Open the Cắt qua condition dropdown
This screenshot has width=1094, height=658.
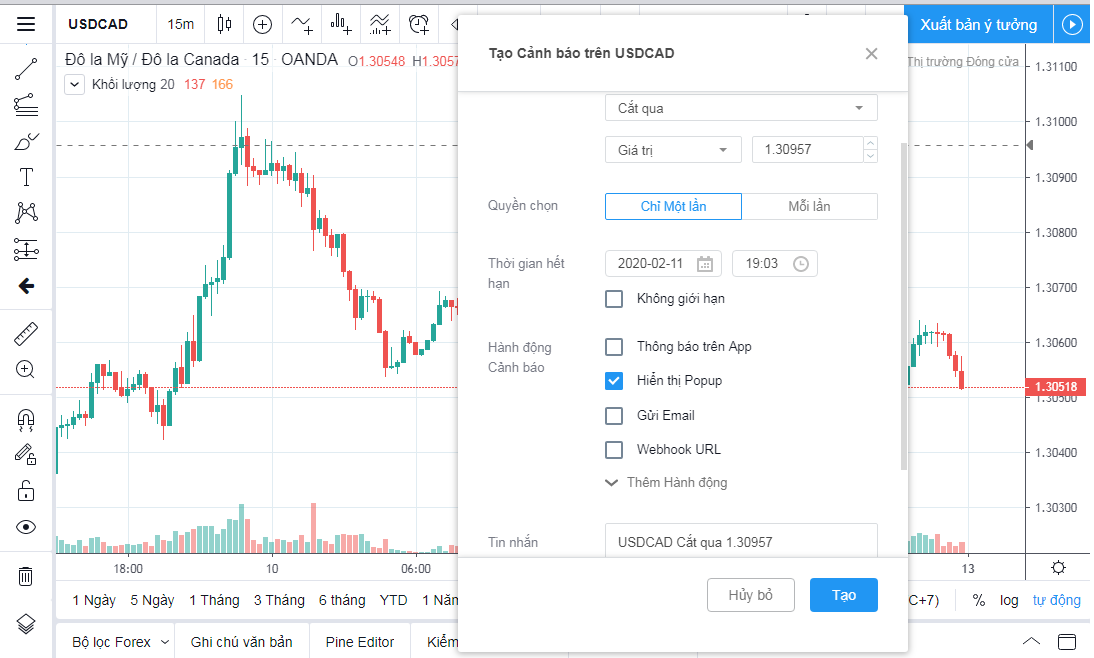(x=740, y=108)
